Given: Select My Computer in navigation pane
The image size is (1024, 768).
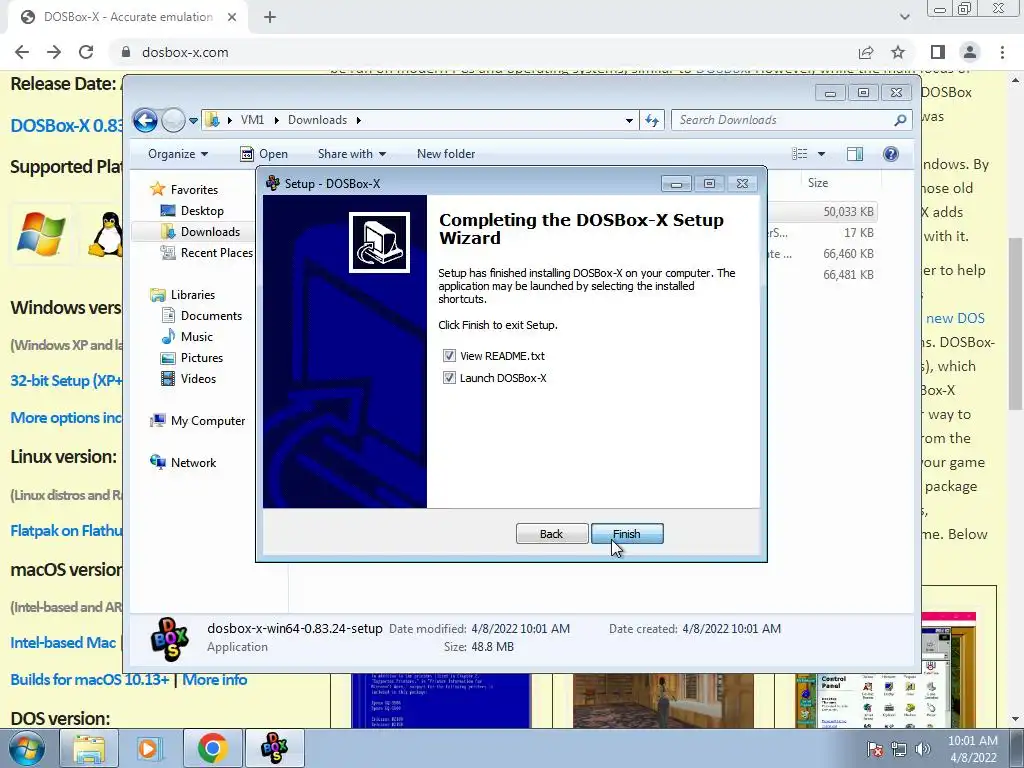Looking at the screenshot, I should coord(208,421).
